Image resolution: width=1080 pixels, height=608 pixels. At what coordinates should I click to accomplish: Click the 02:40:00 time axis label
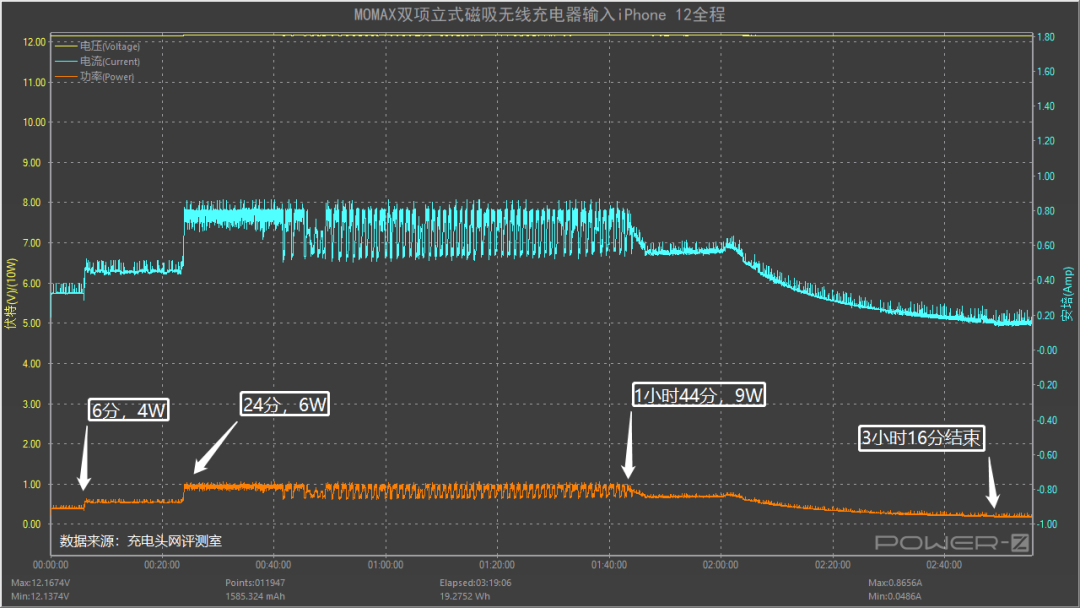944,565
